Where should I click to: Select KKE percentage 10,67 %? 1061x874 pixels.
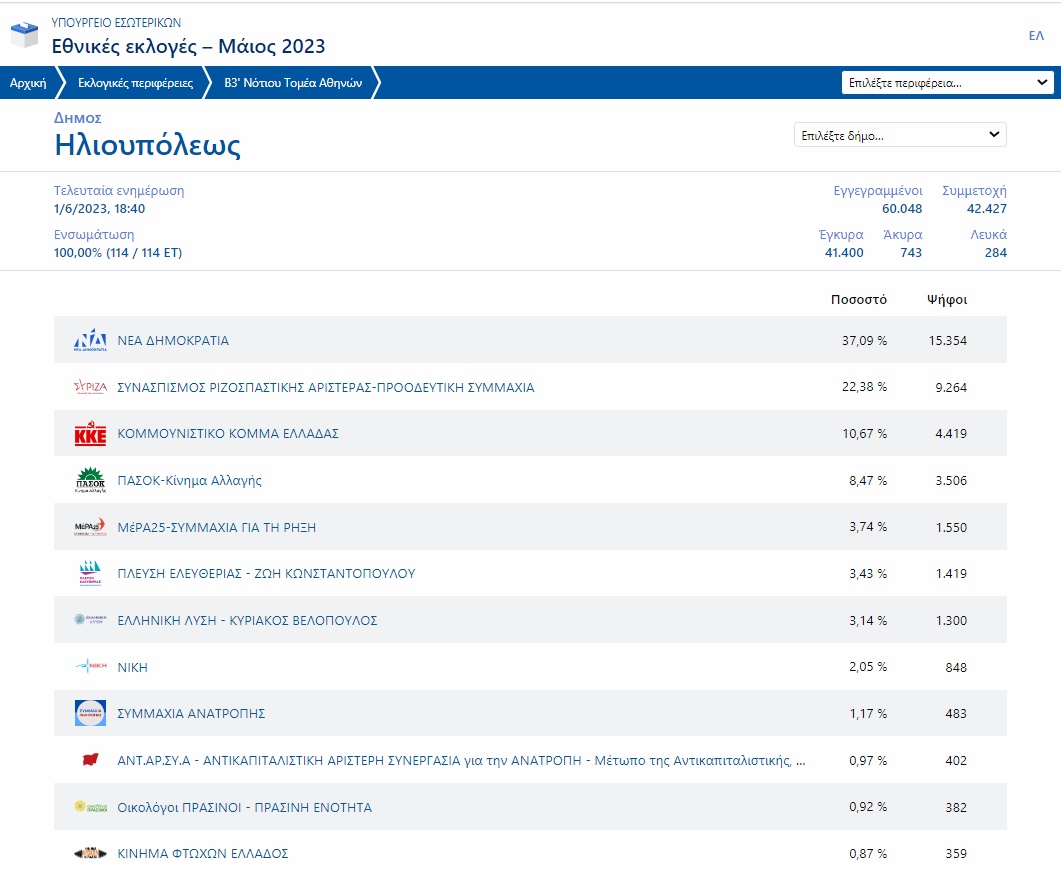[x=864, y=434]
